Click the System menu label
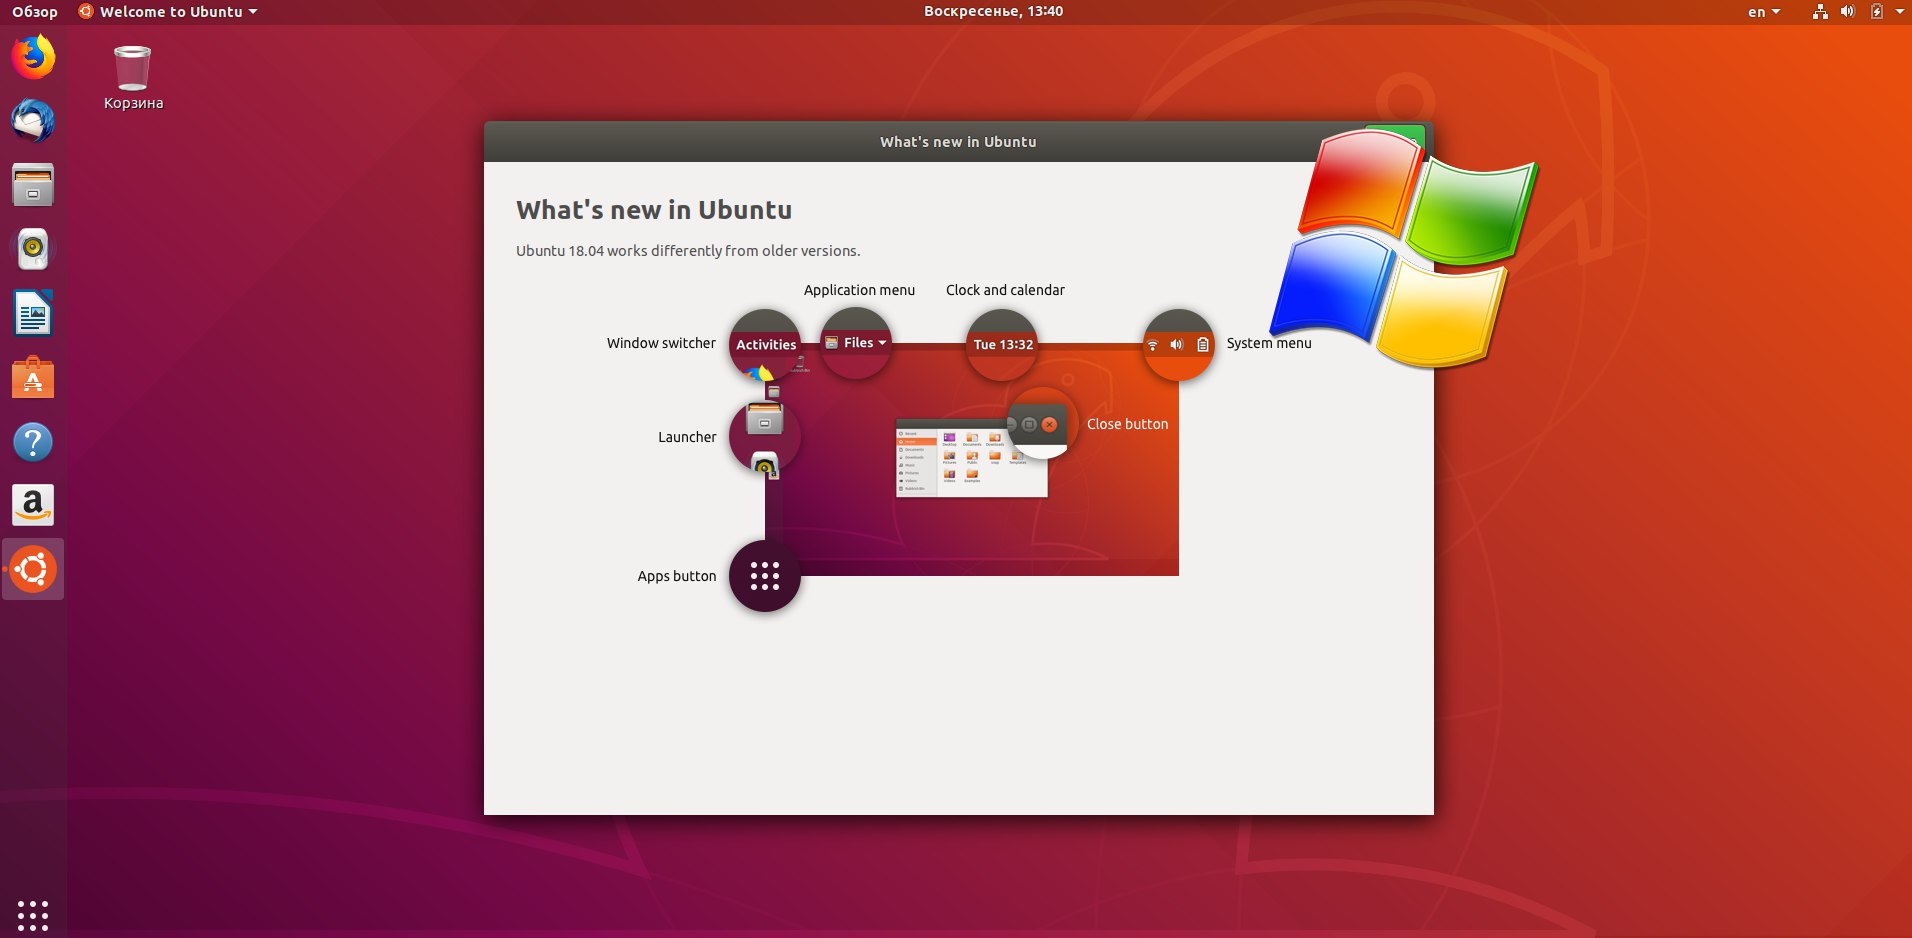 click(x=1269, y=343)
